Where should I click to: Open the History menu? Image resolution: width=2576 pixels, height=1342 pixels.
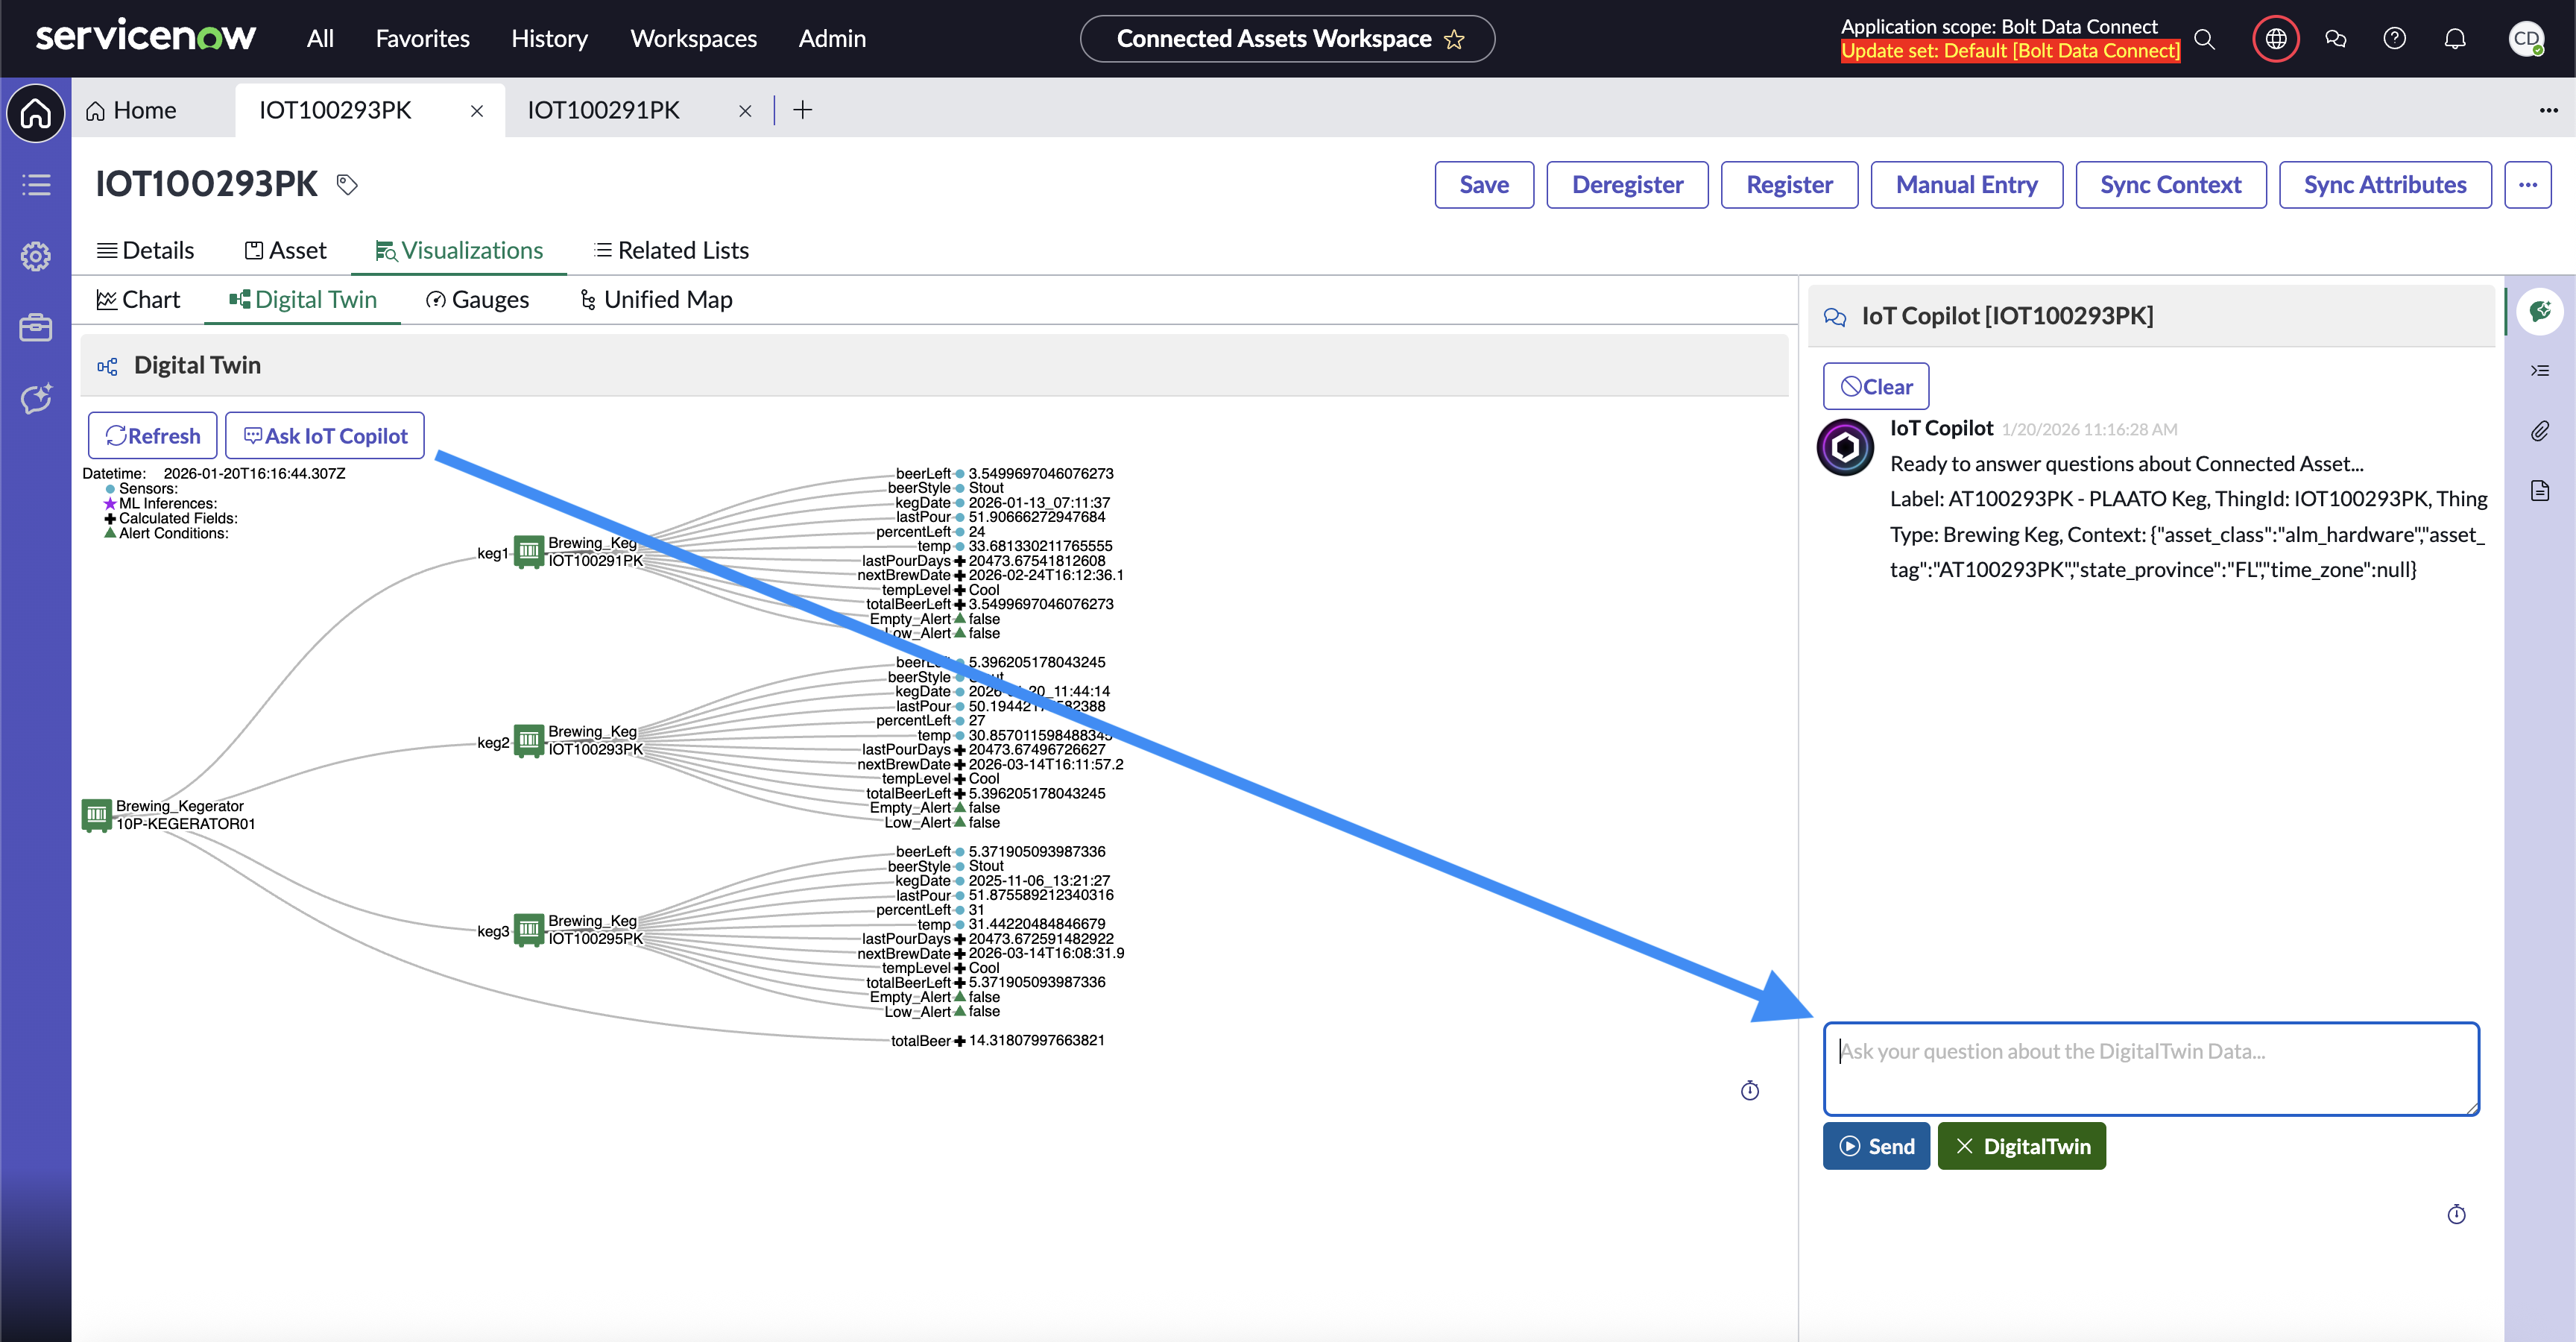(x=549, y=39)
